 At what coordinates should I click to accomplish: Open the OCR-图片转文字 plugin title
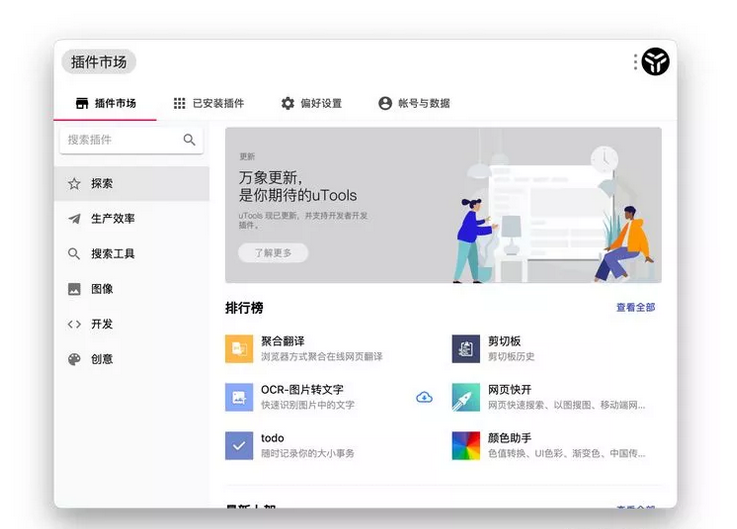point(302,390)
